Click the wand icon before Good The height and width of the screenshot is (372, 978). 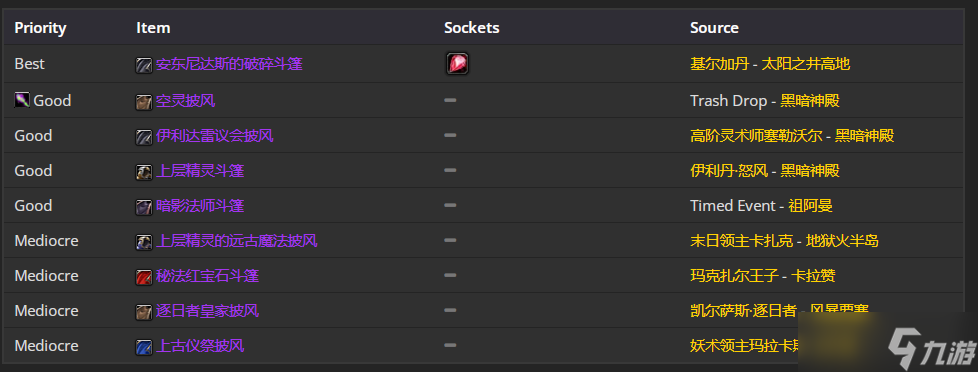pyautogui.click(x=22, y=100)
